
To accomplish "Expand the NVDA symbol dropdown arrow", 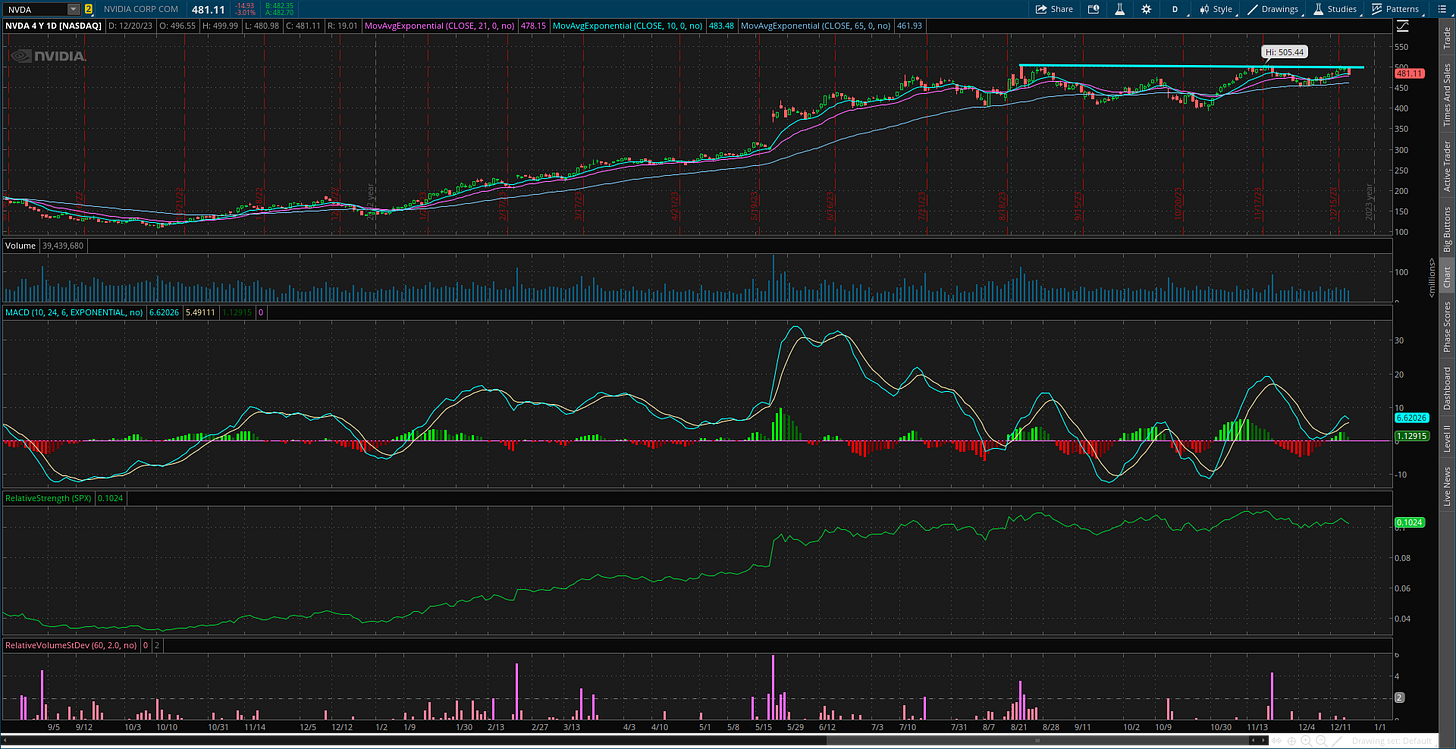I will click(71, 9).
